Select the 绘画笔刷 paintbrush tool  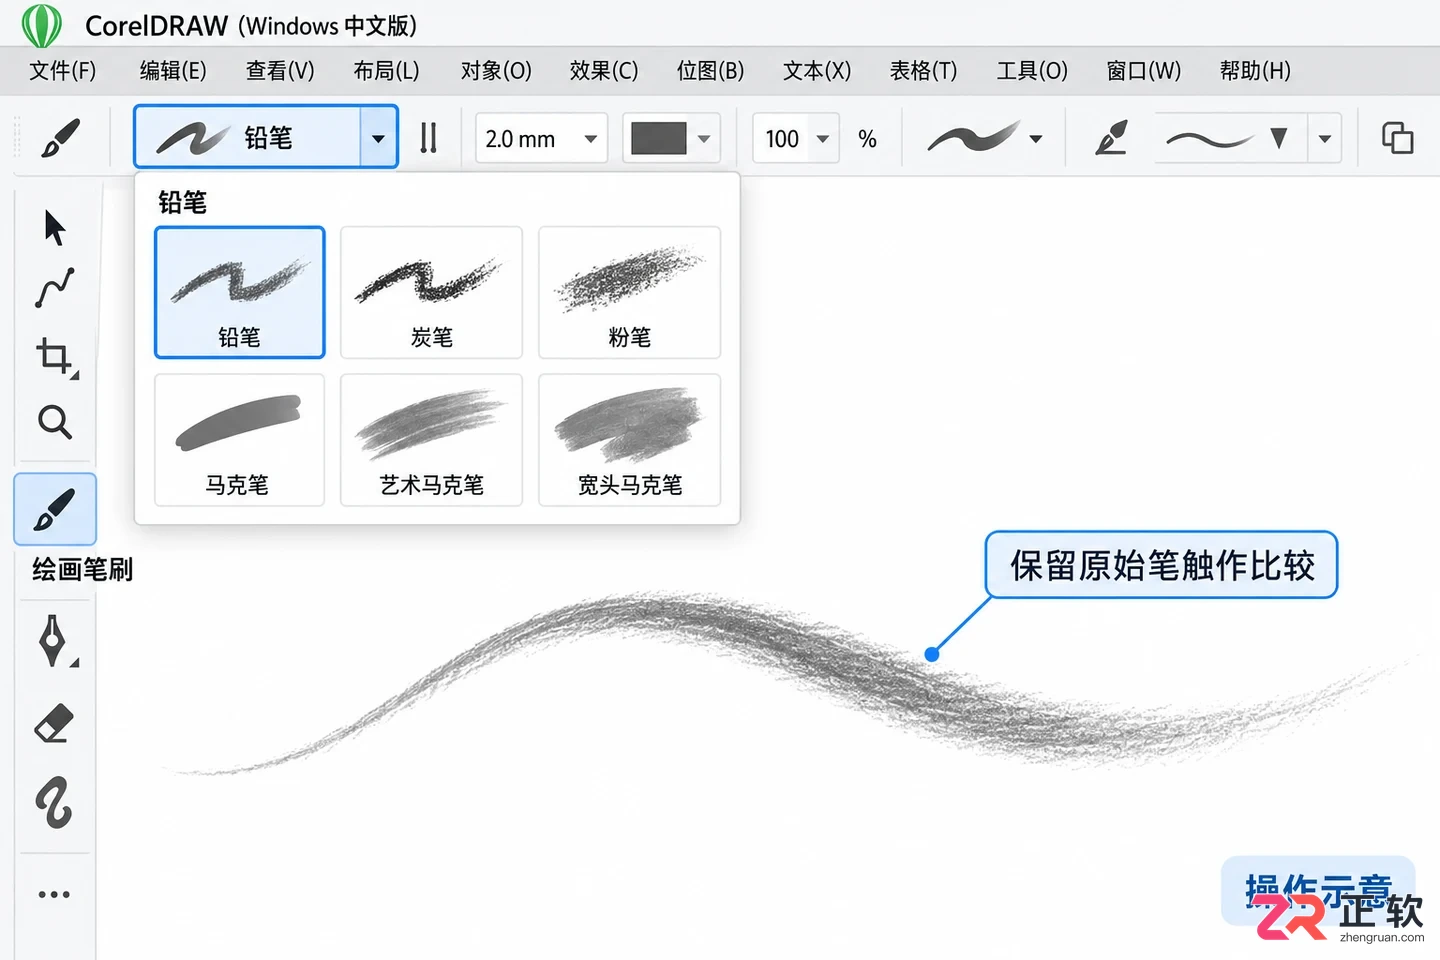click(x=55, y=509)
